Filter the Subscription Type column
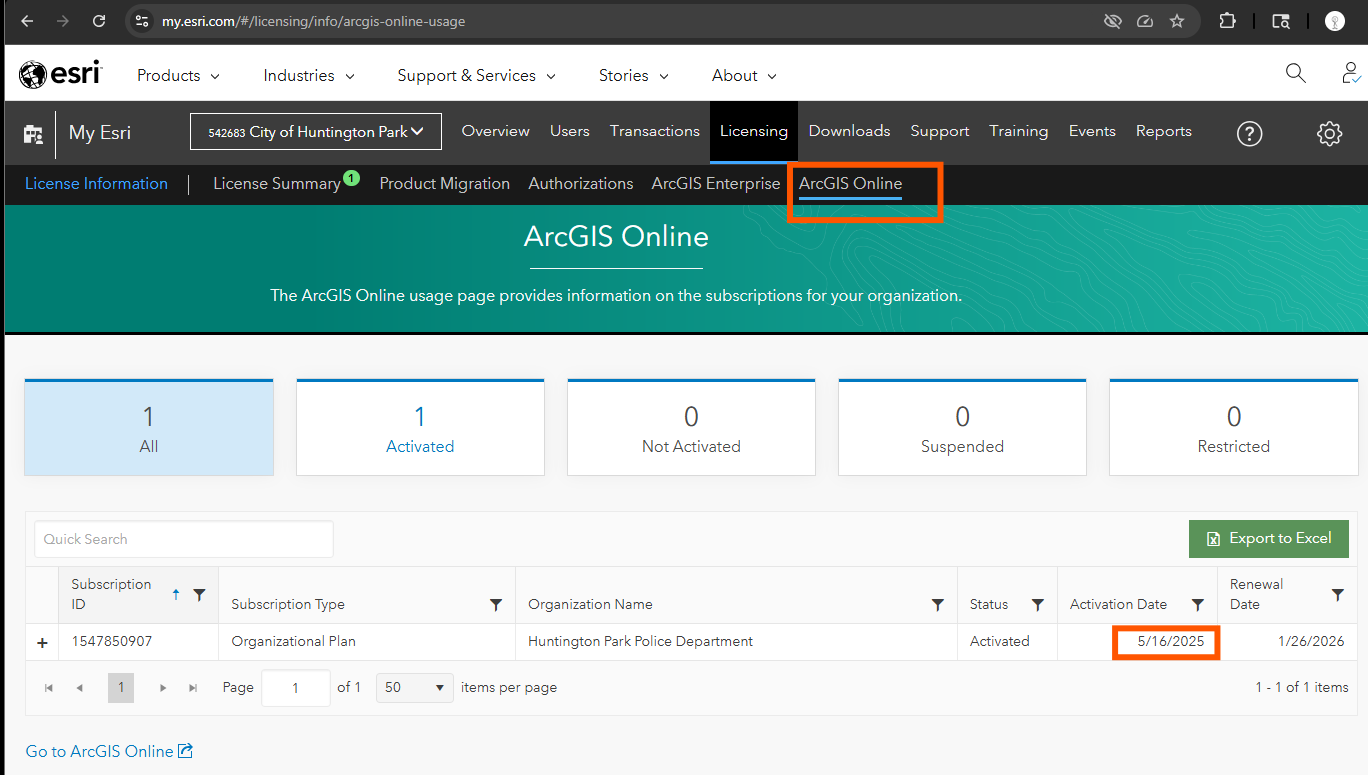 495,604
